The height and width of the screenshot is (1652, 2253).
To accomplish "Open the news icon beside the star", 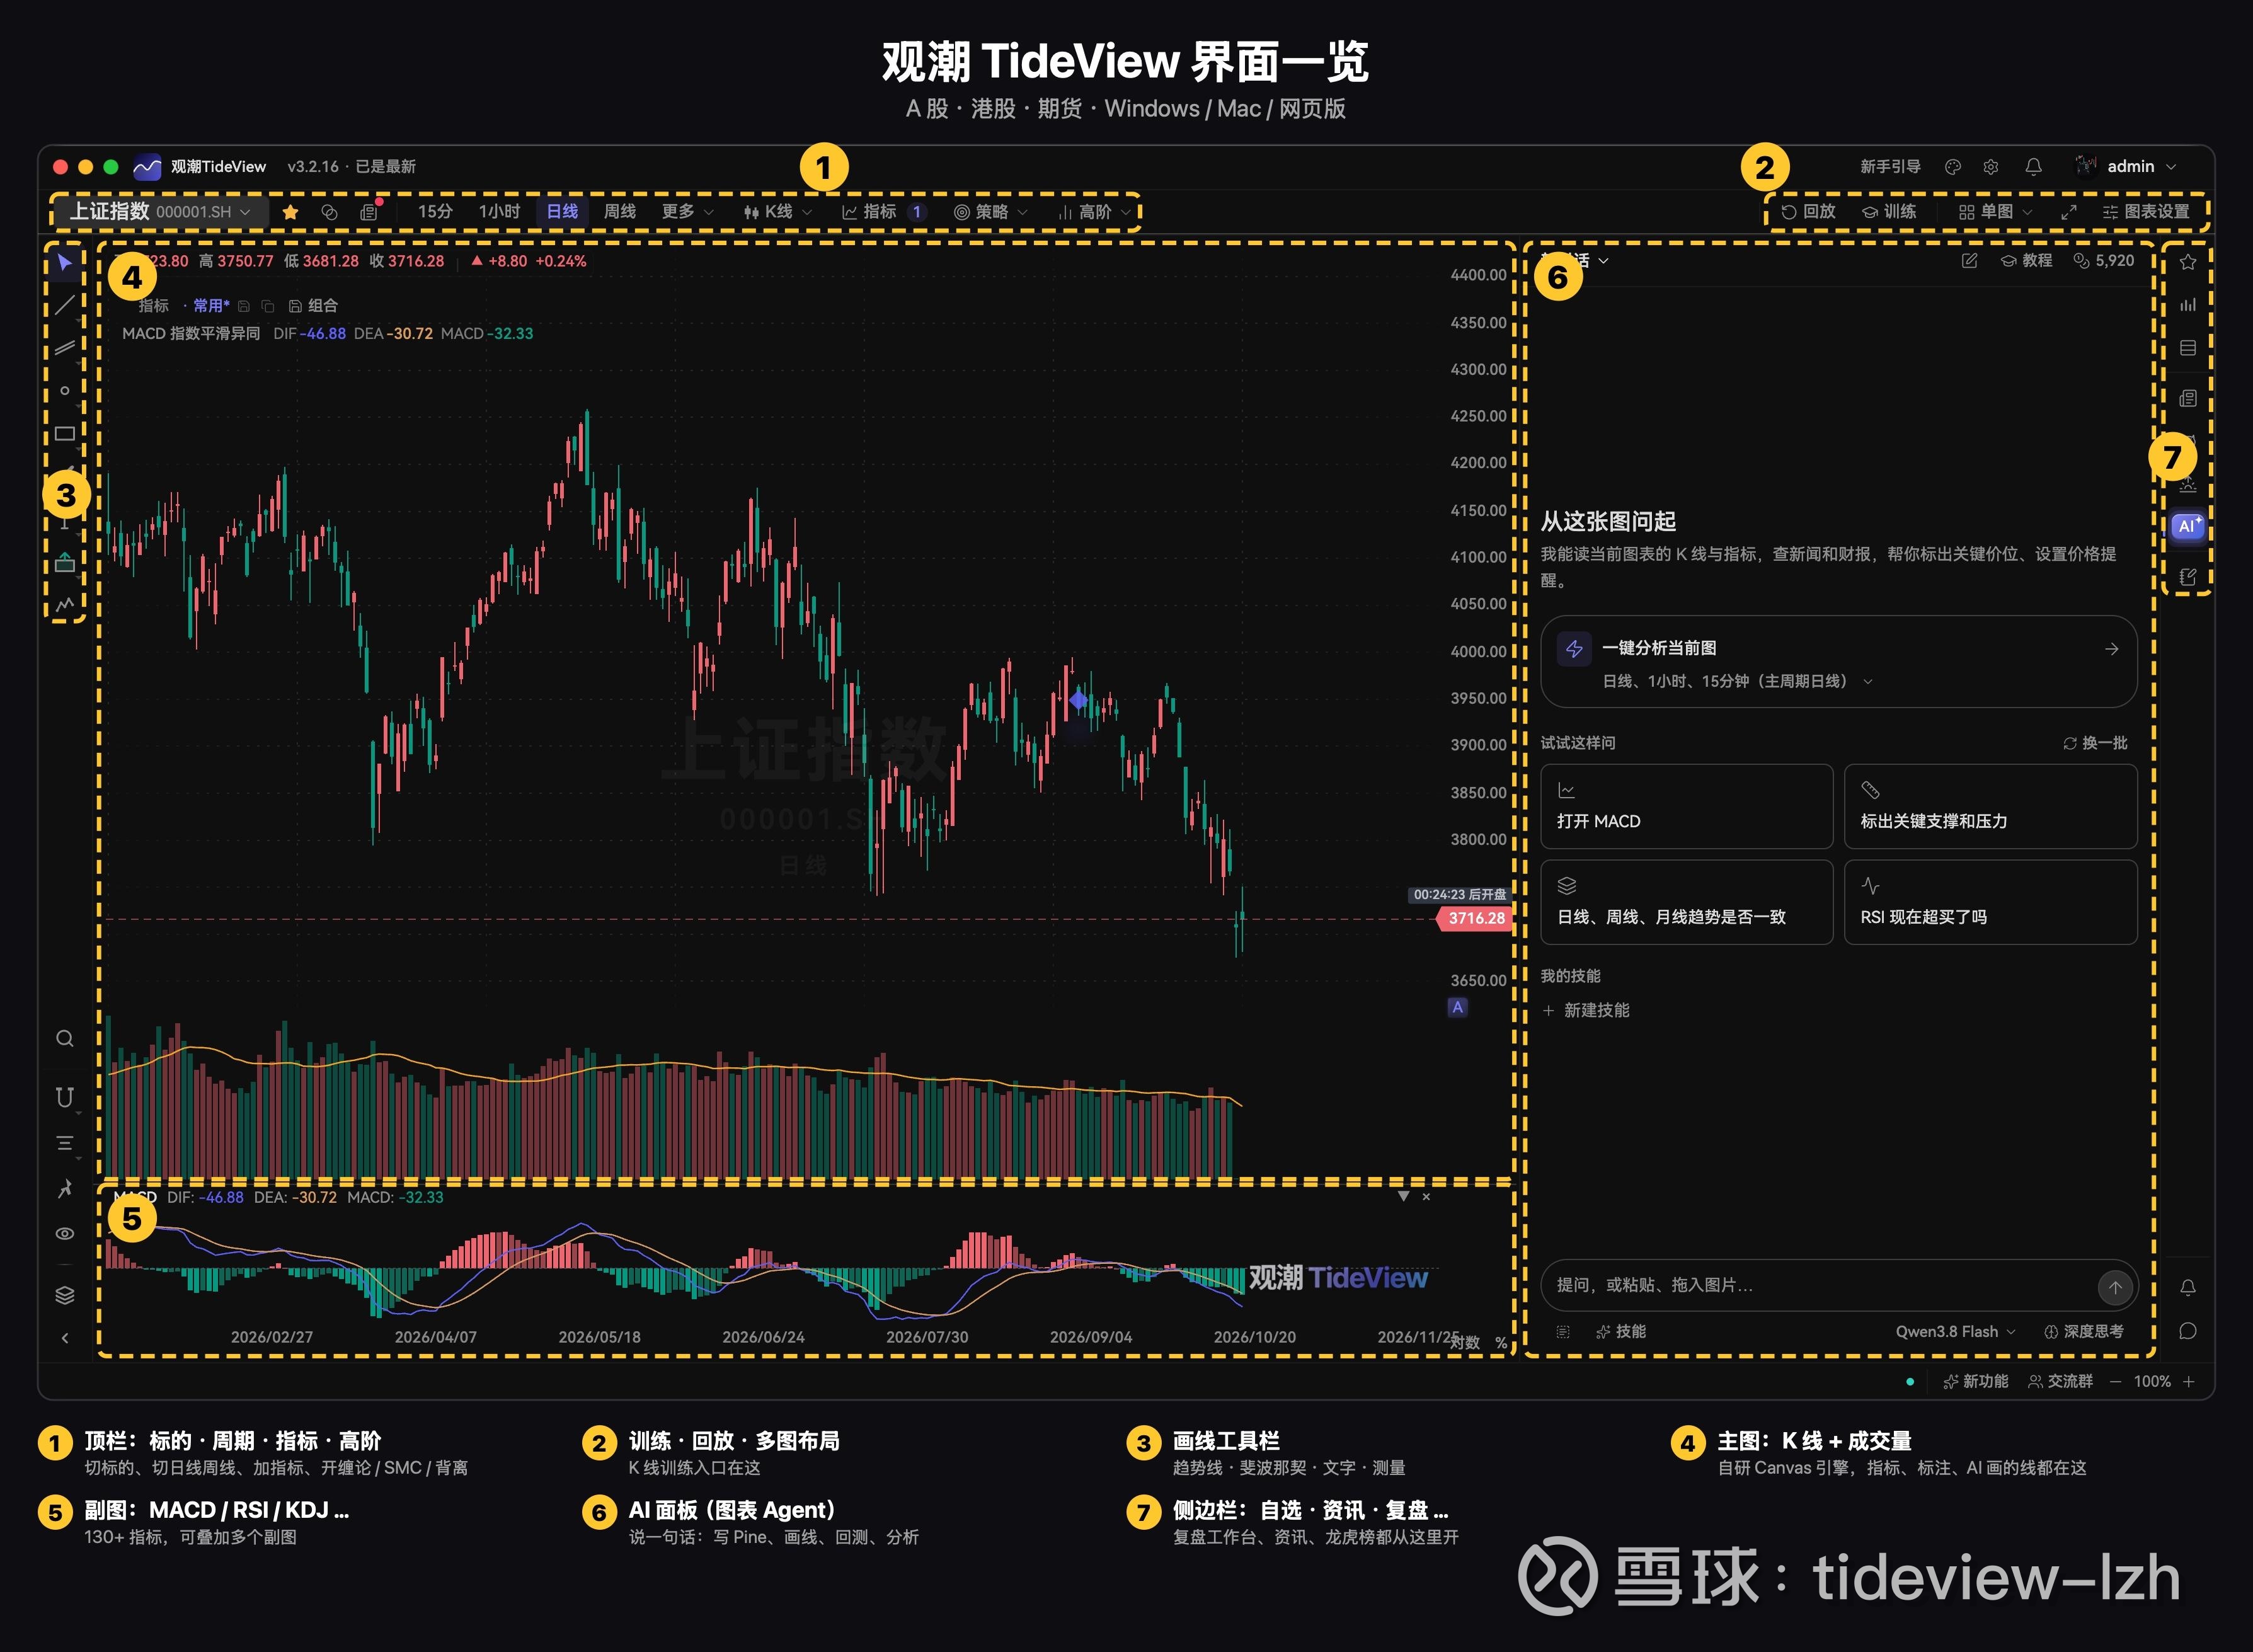I will tap(369, 211).
